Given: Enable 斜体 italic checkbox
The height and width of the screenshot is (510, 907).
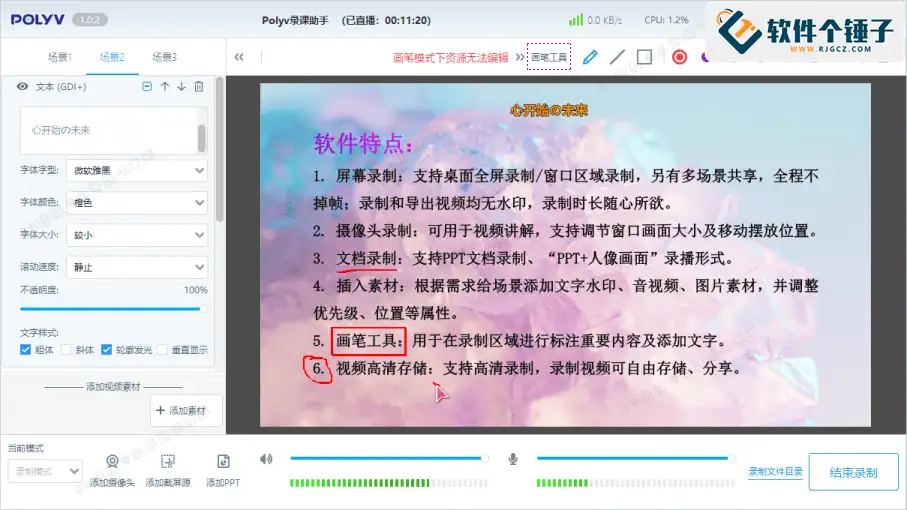Looking at the screenshot, I should click(66, 349).
